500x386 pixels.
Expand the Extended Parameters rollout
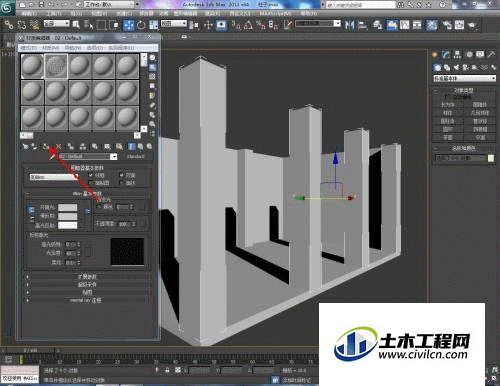pyautogui.click(x=87, y=276)
